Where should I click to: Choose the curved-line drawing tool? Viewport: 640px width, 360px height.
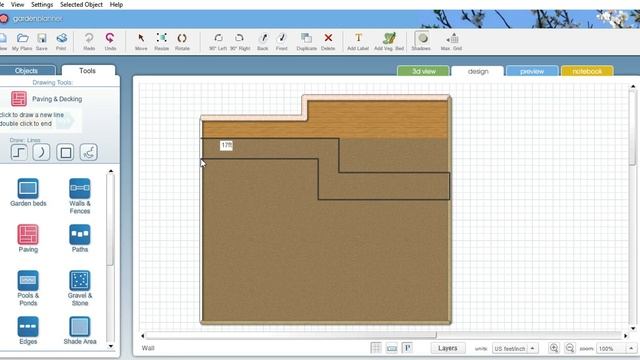click(x=41, y=153)
